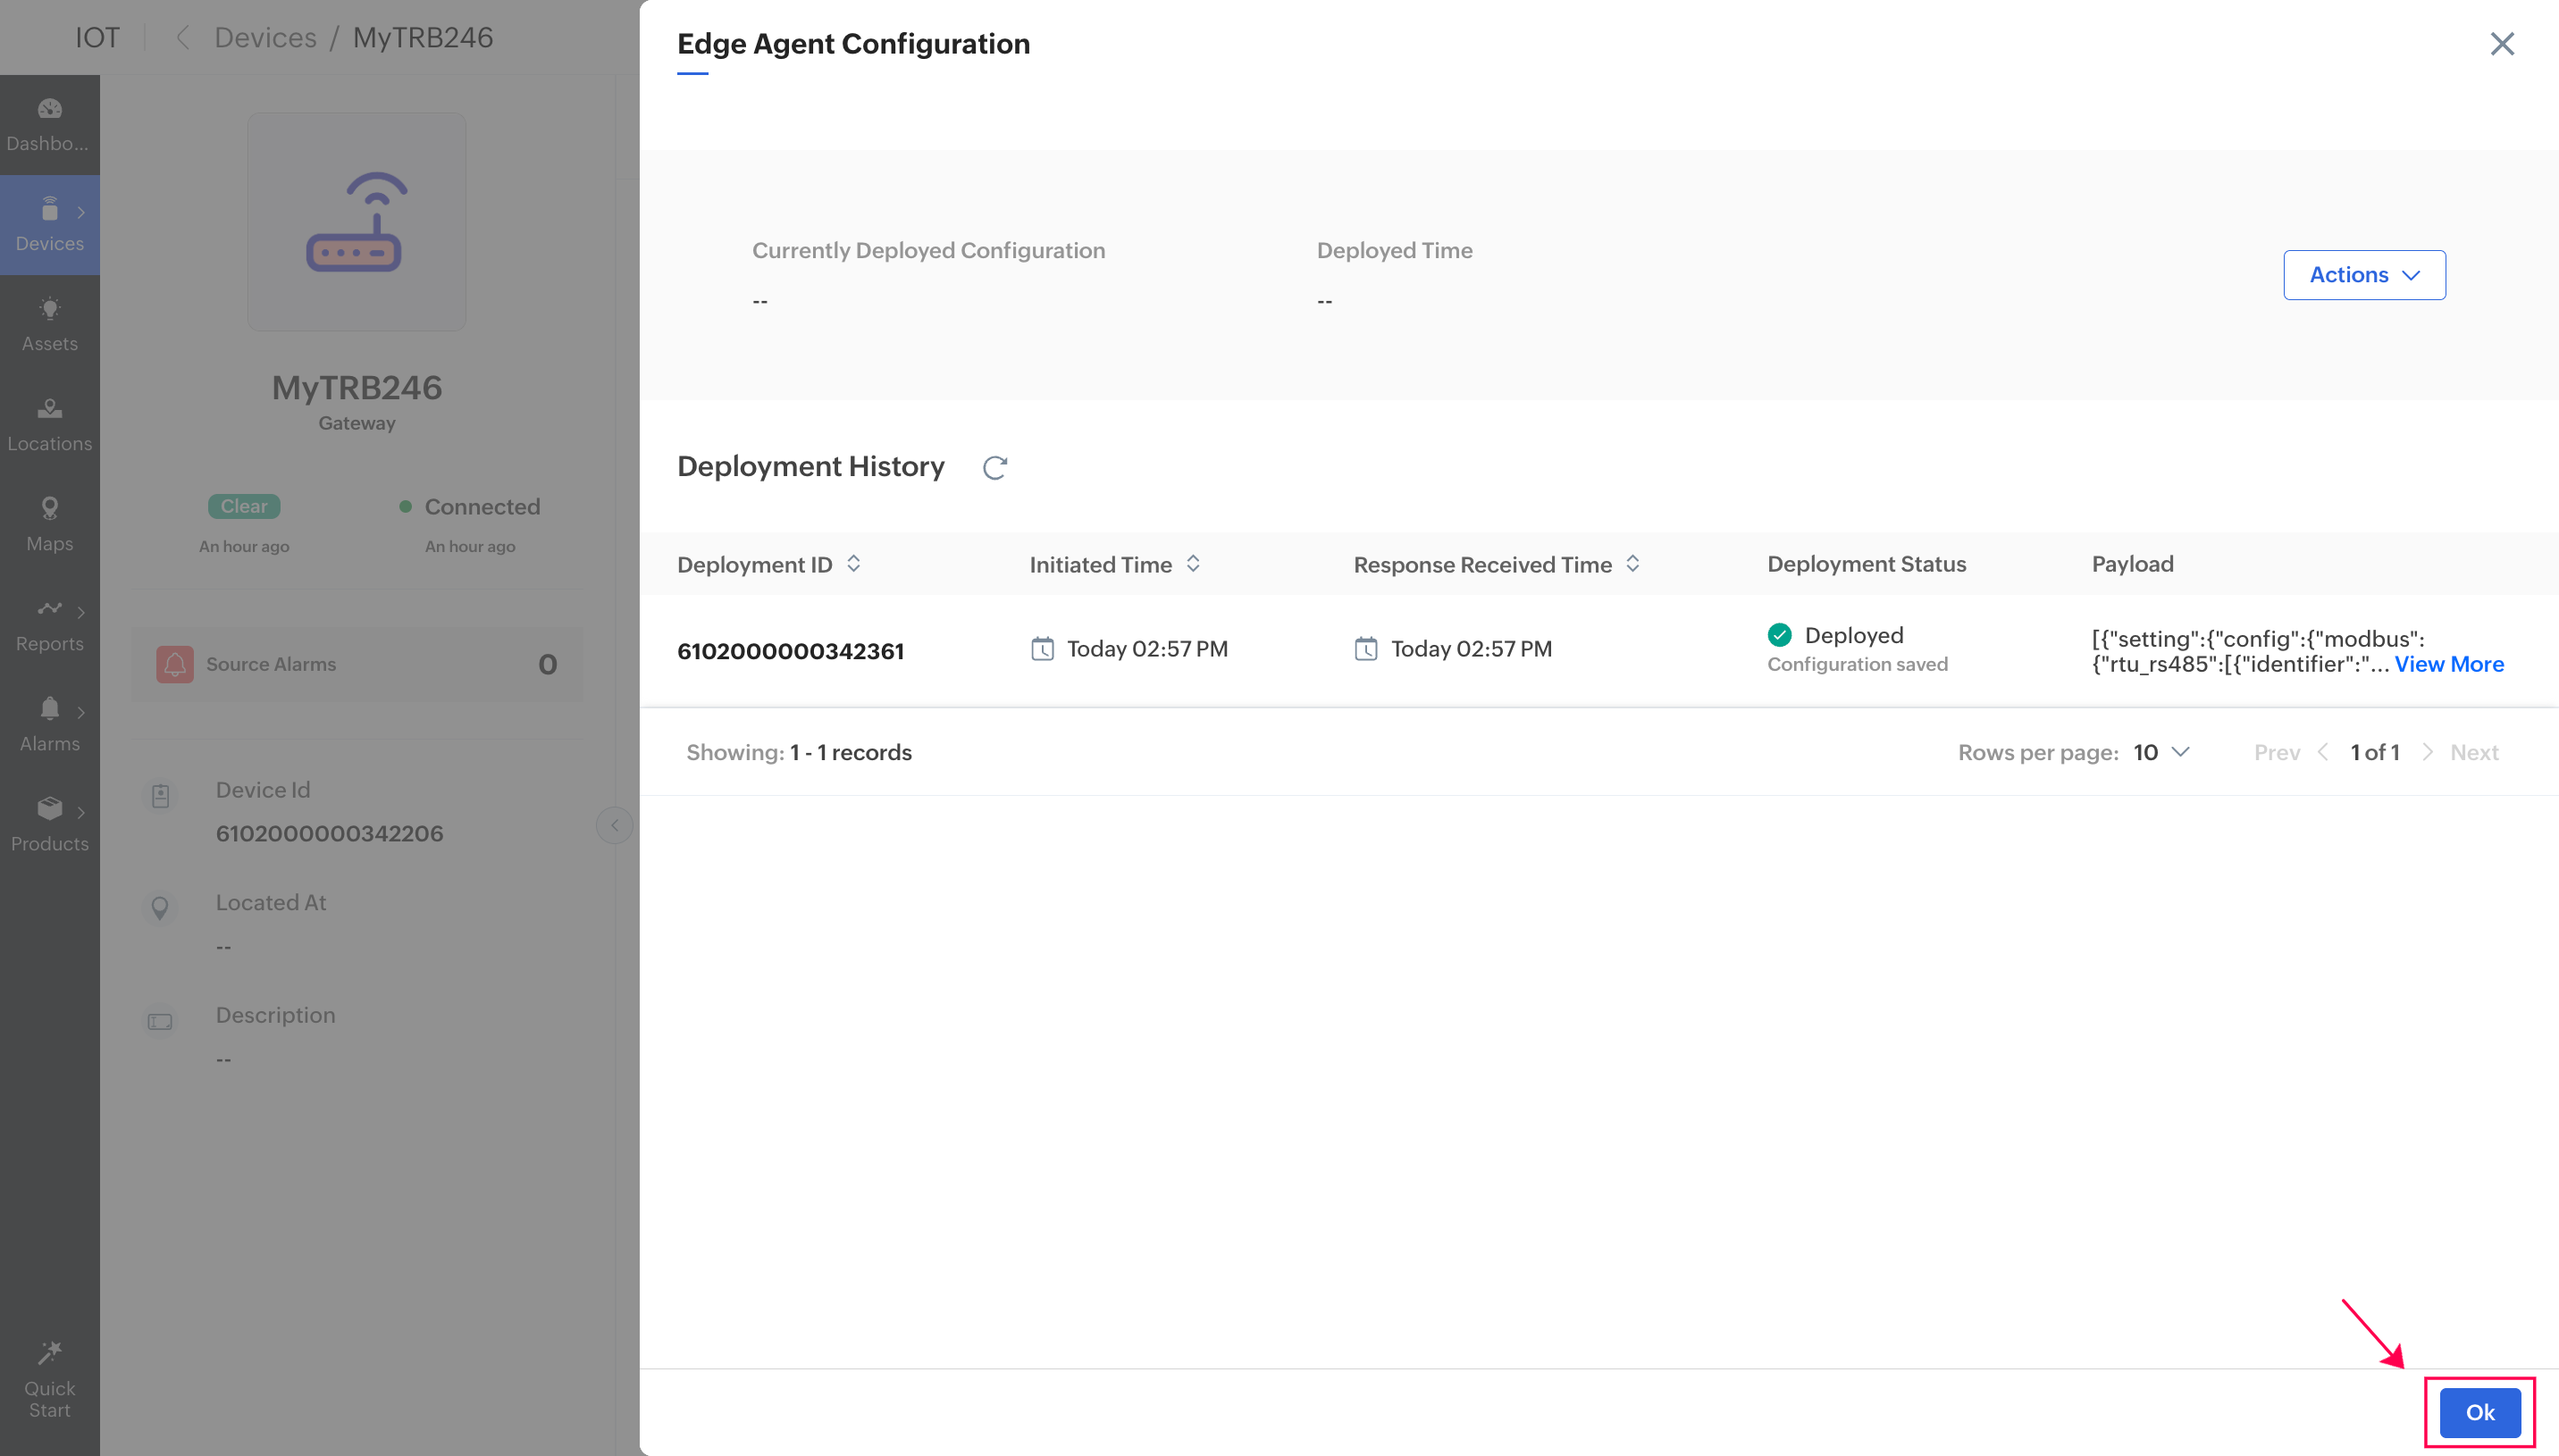Image resolution: width=2559 pixels, height=1456 pixels.
Task: Sort by Deployment ID column
Action: pyautogui.click(x=853, y=564)
